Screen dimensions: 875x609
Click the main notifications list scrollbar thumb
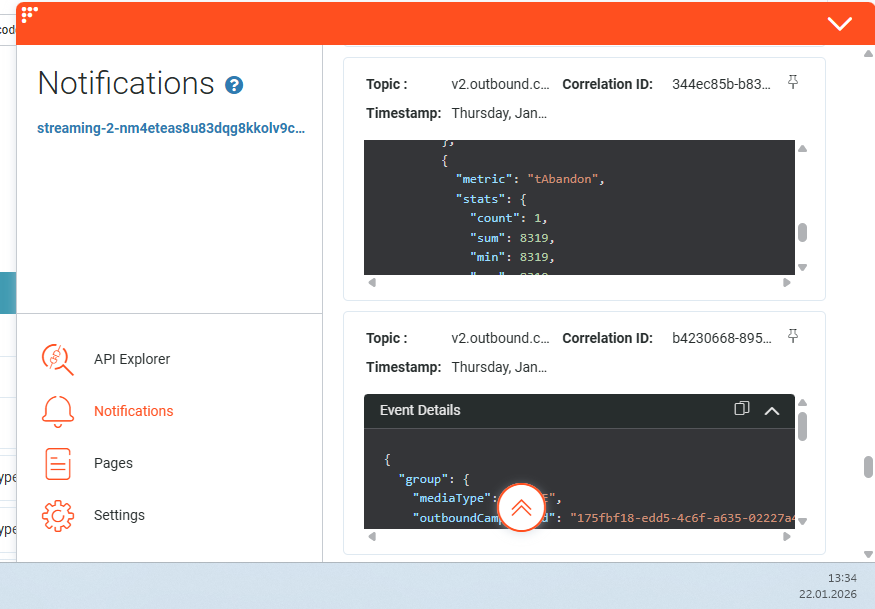868,468
